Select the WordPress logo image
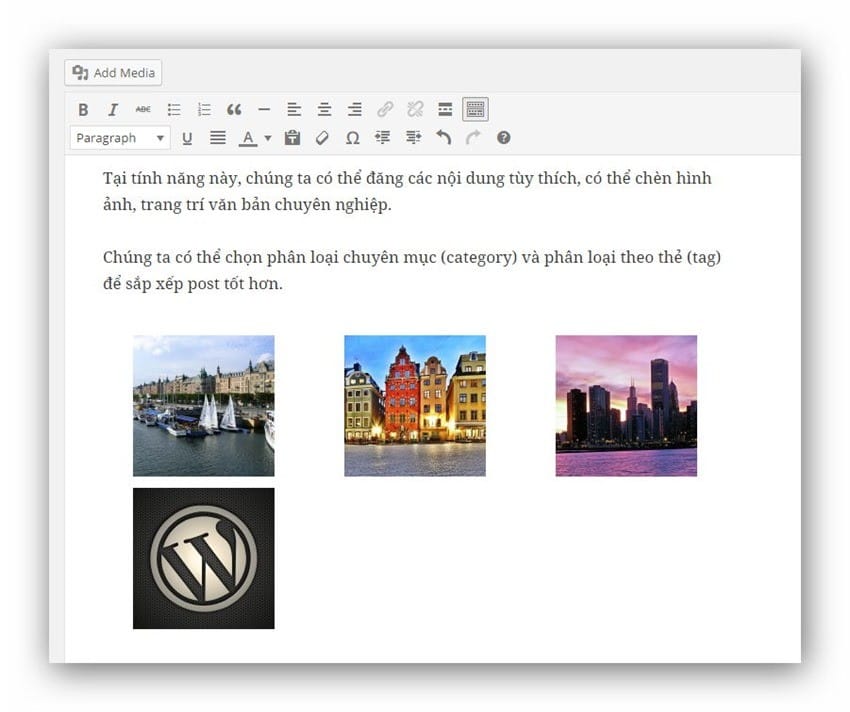 pyautogui.click(x=204, y=559)
